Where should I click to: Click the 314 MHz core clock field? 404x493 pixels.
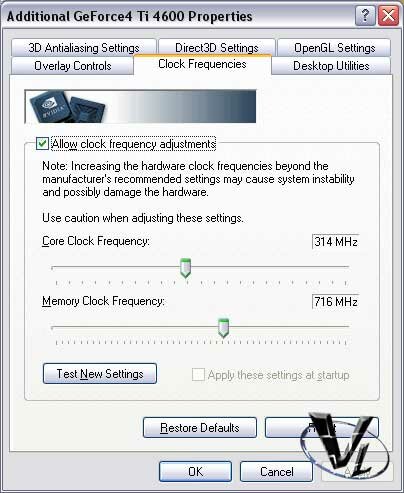coord(335,241)
